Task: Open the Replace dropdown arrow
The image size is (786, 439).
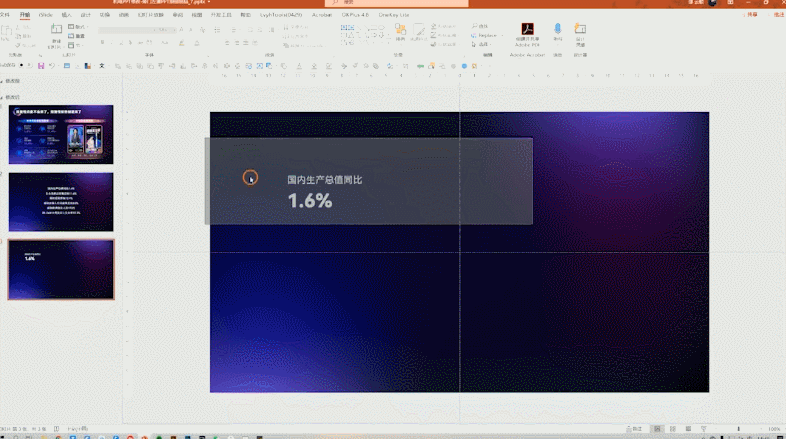Action: click(x=502, y=36)
